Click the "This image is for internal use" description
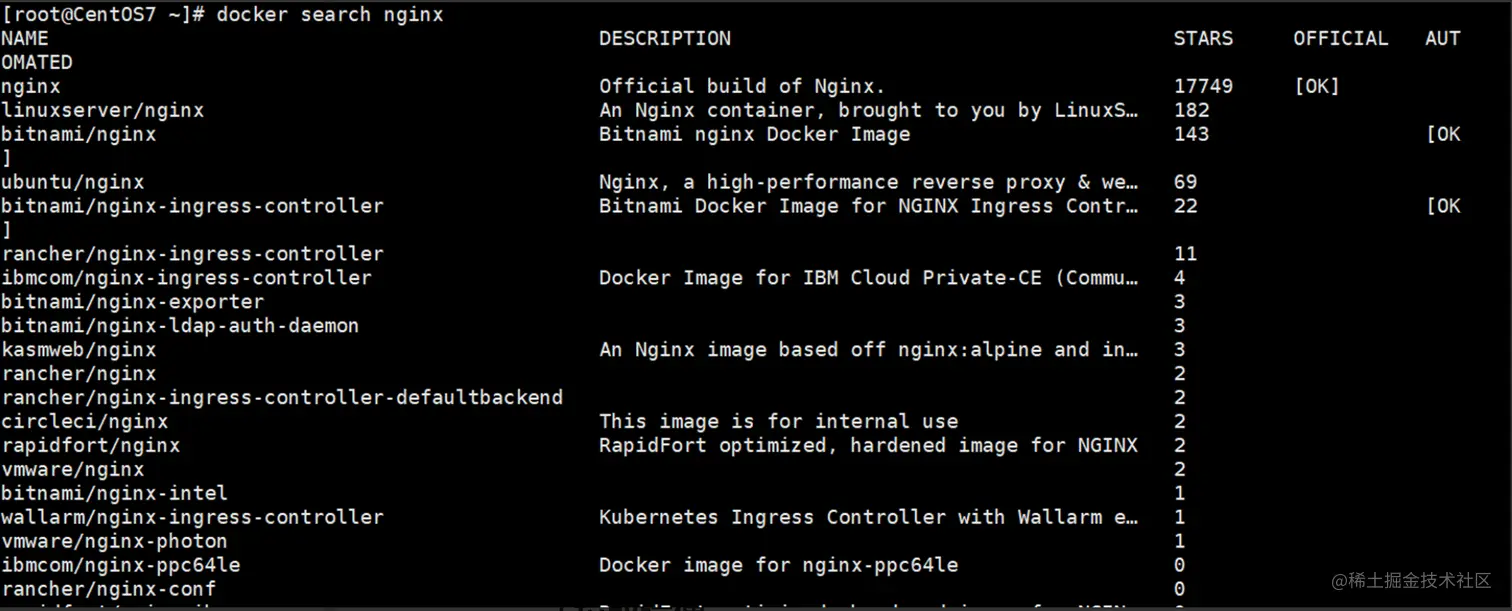 [x=778, y=421]
